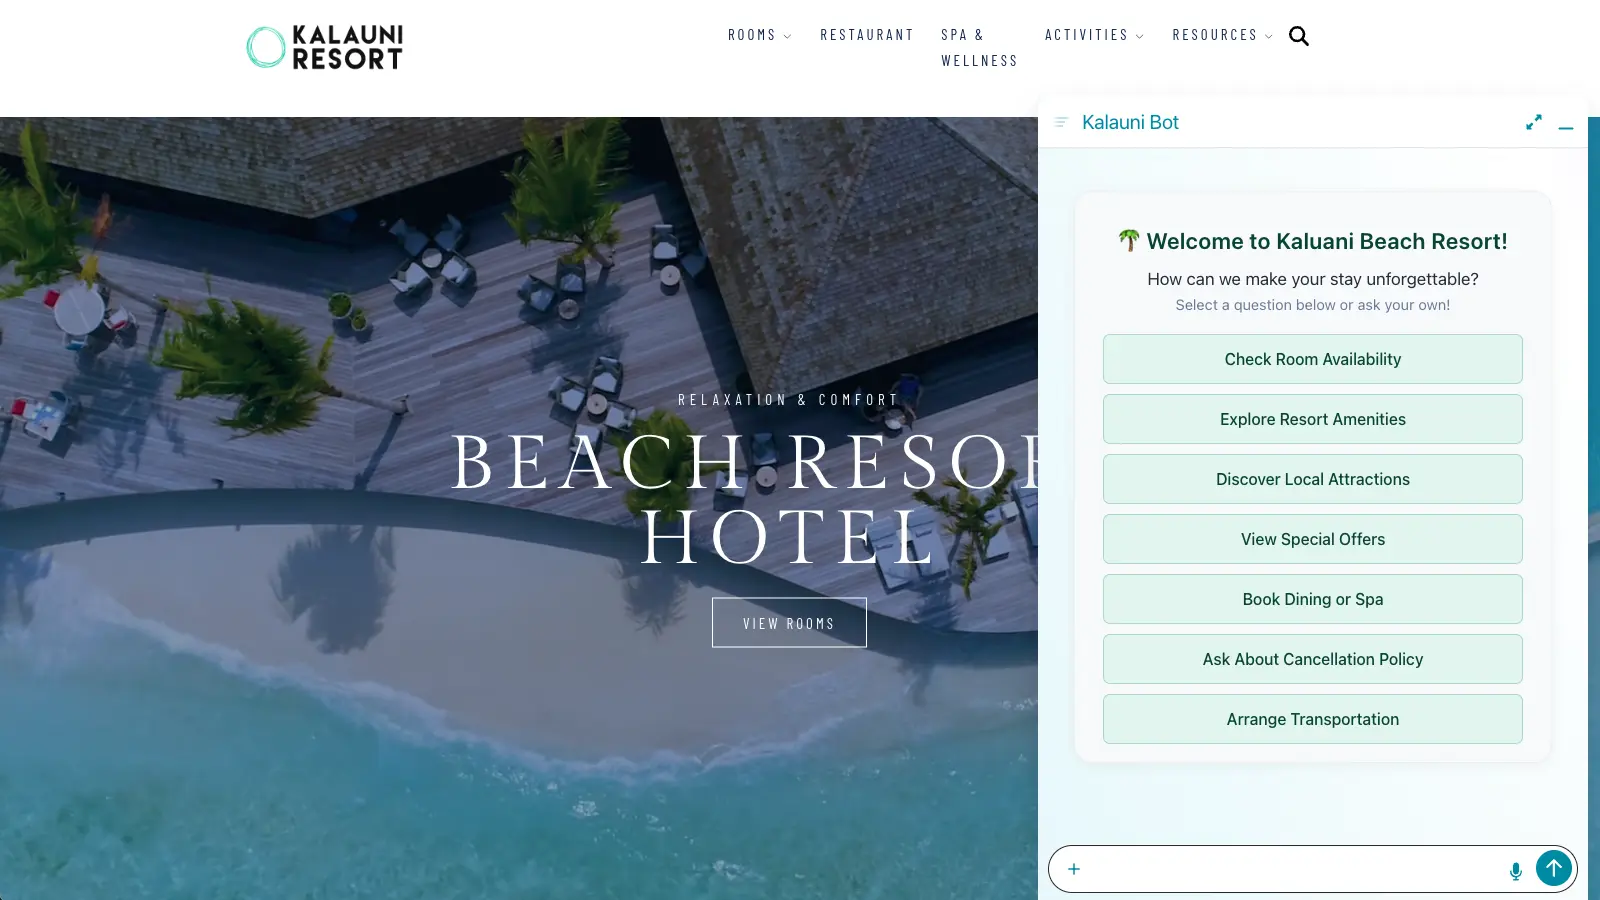Expand the chat window to fullscreen
The image size is (1600, 900).
1533,122
